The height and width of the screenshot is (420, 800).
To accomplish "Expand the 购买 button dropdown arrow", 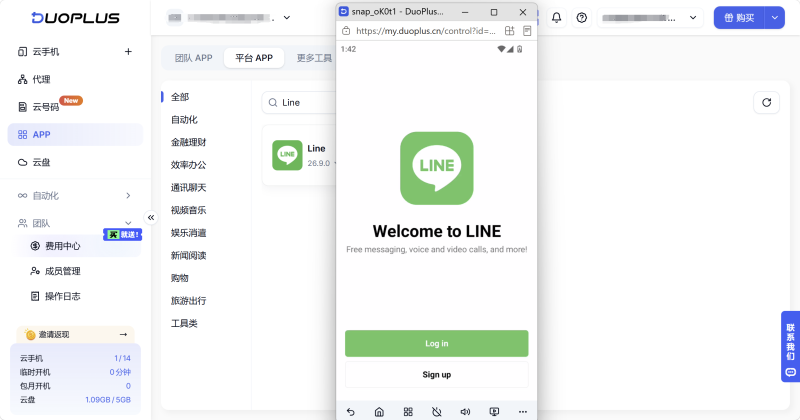I will pos(774,18).
